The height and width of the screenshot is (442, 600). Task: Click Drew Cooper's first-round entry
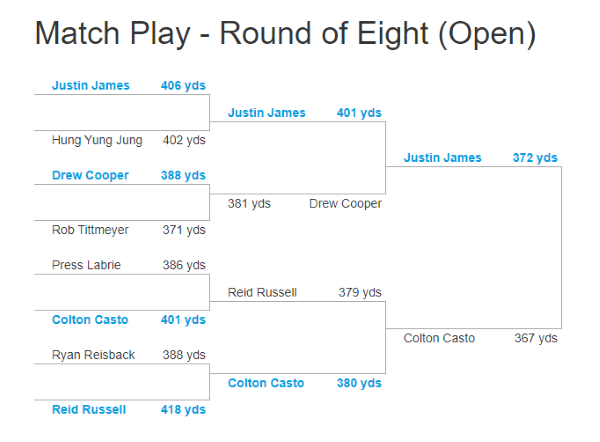[90, 175]
